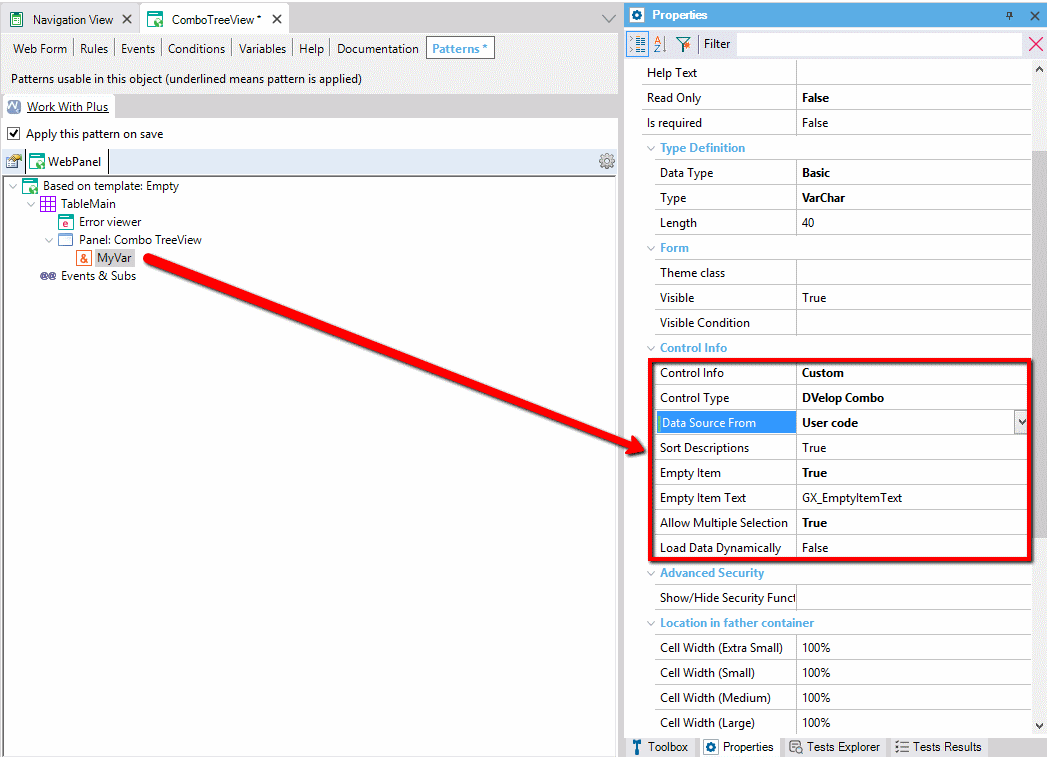Toggle Apply this pattern on save checkbox

[x=14, y=134]
